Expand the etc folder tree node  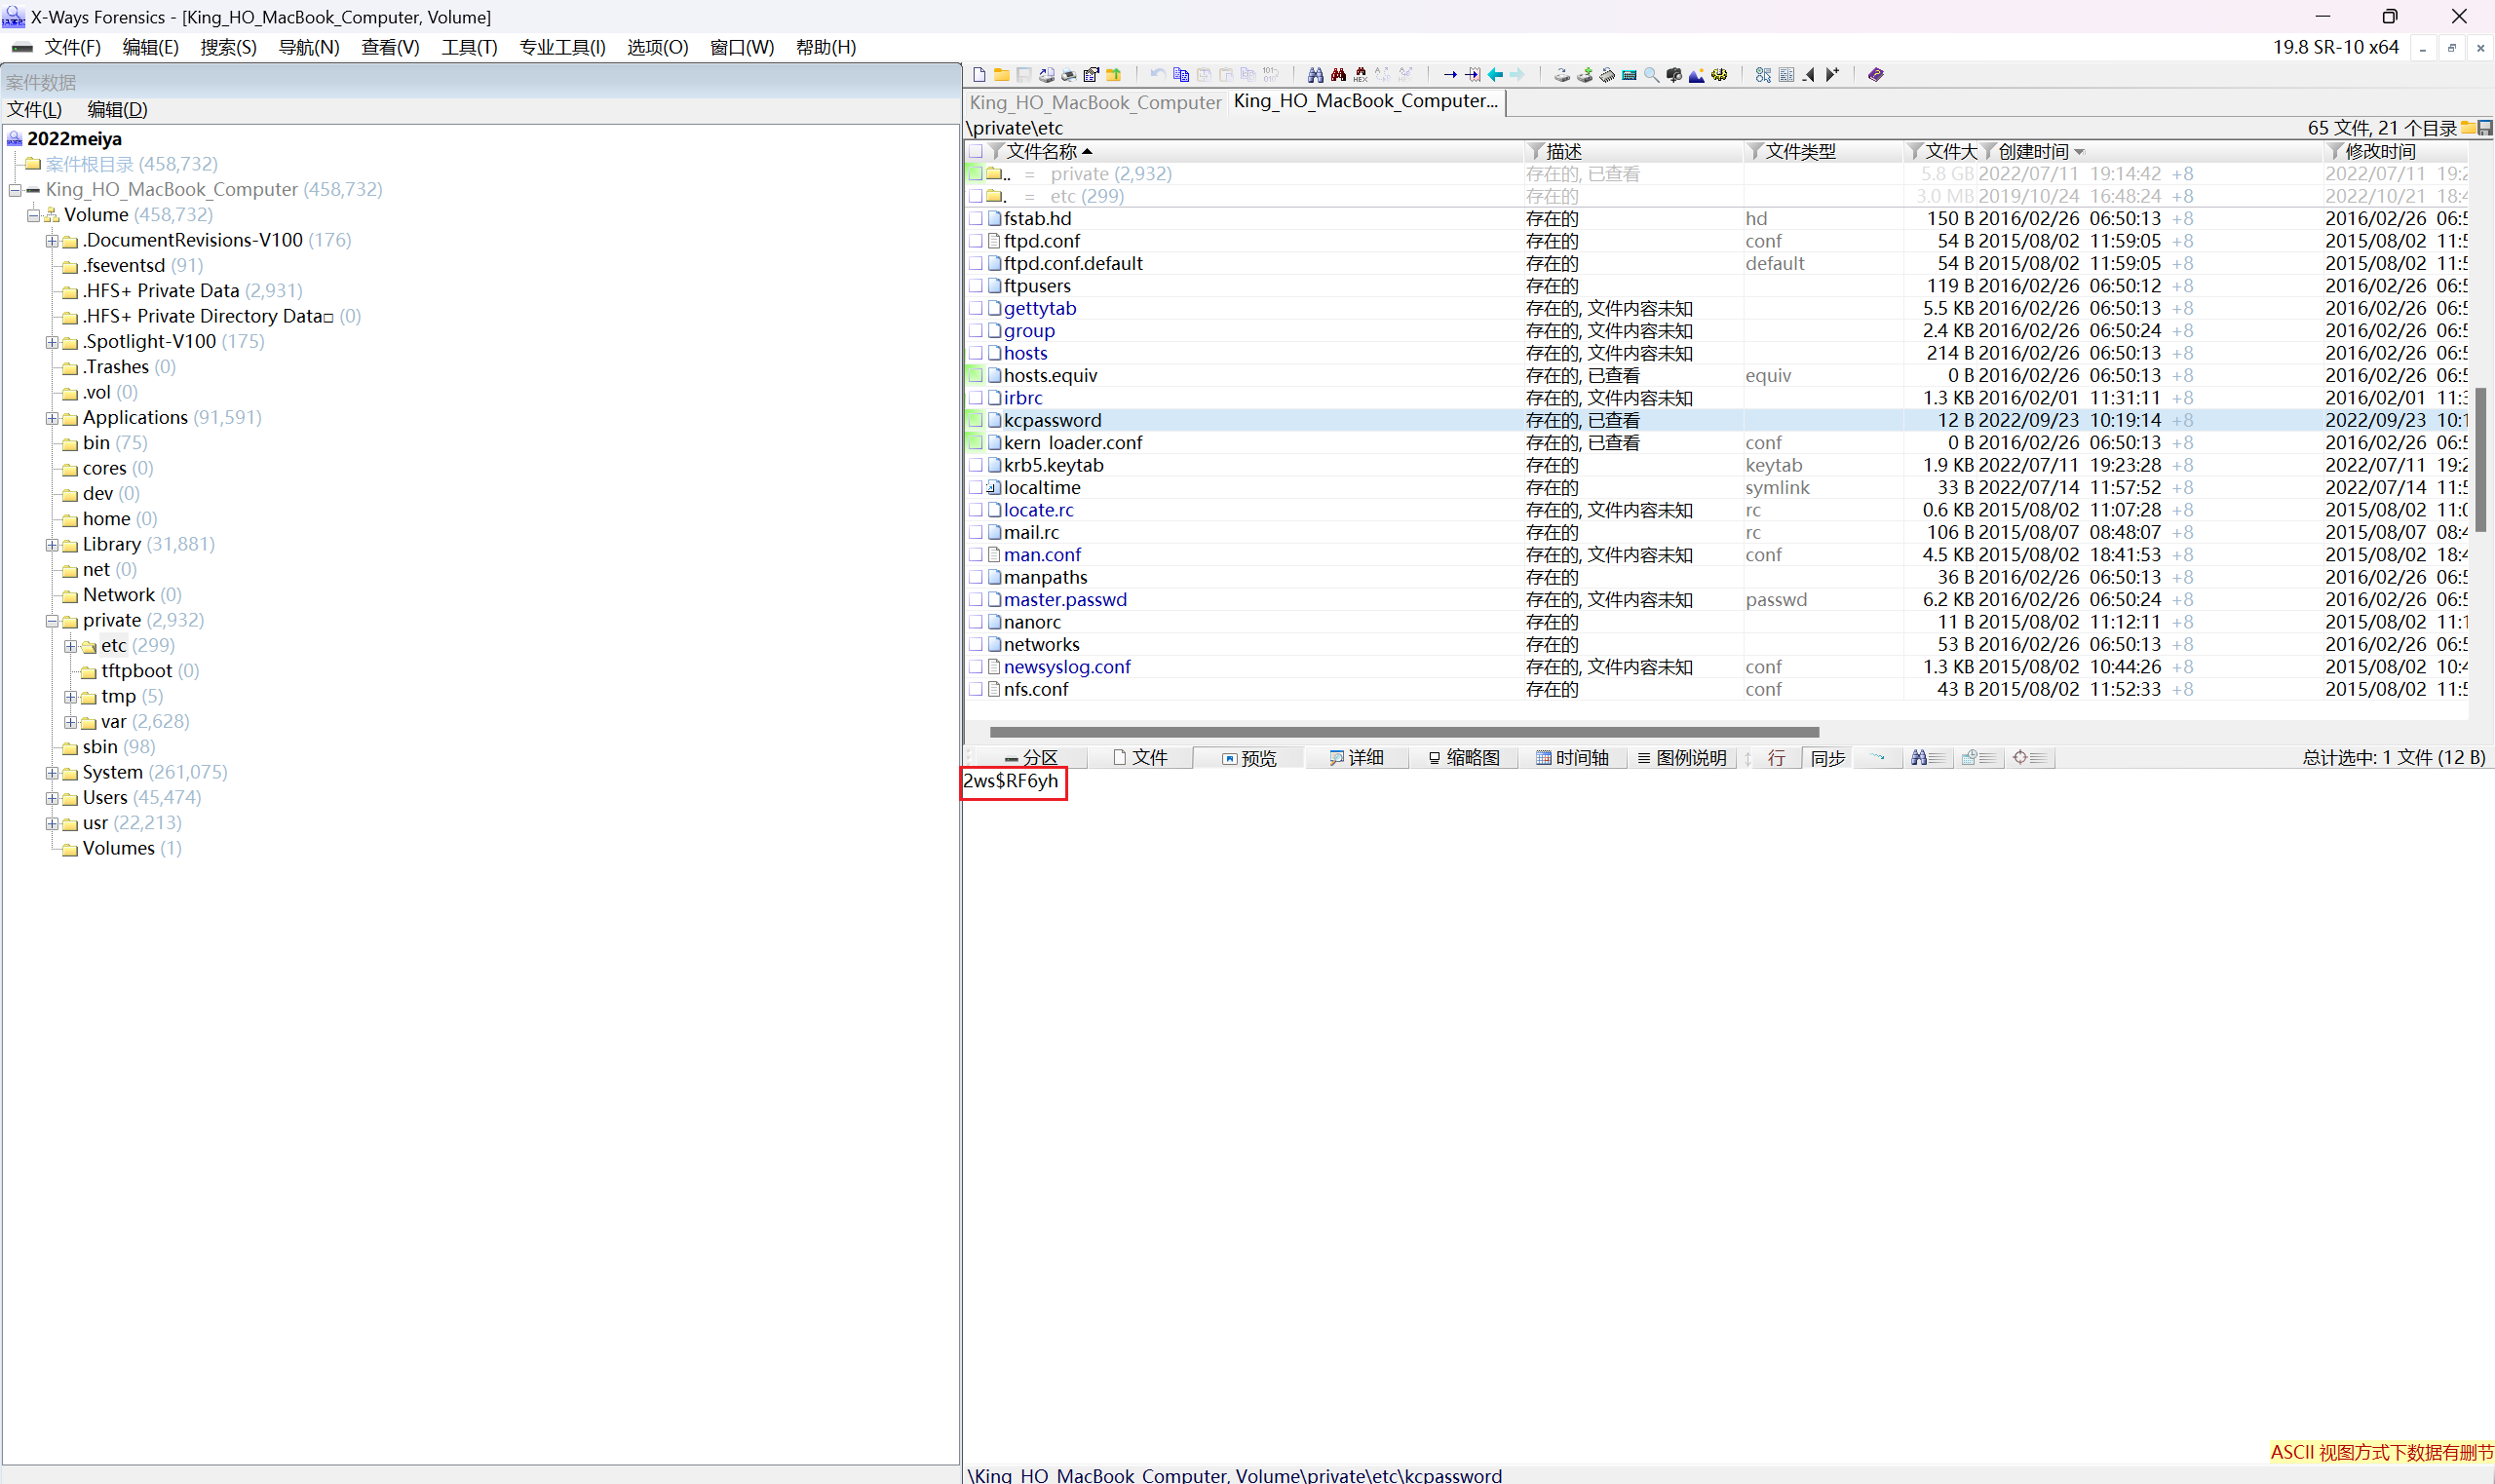pyautogui.click(x=71, y=646)
